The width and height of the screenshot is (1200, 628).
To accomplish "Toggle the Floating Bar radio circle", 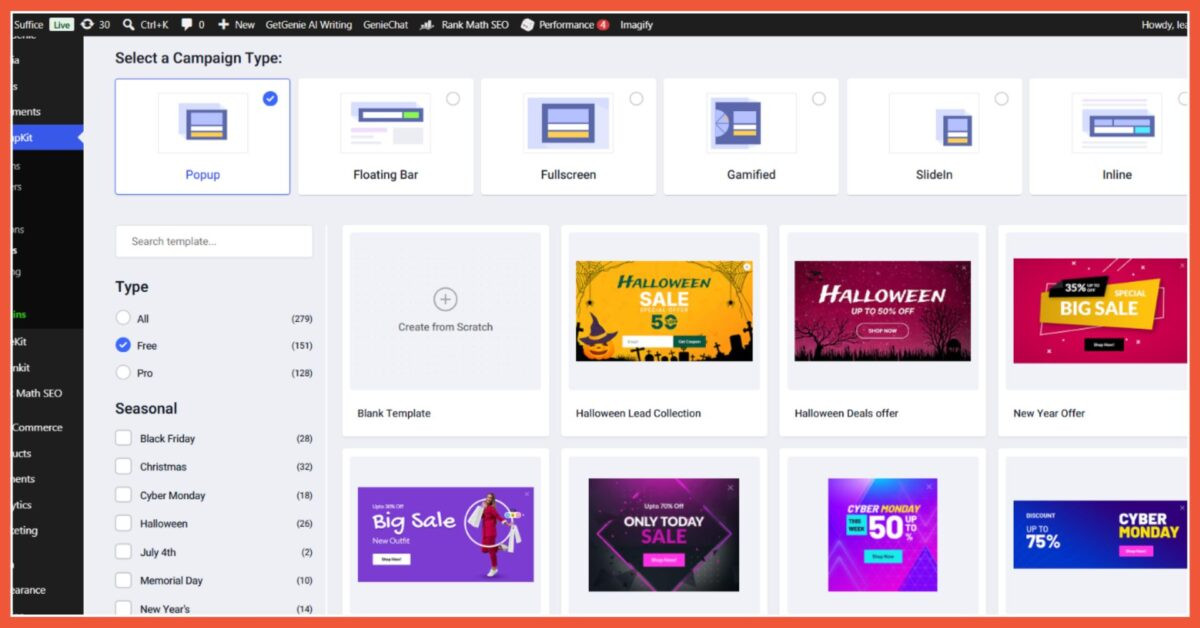I will (x=453, y=98).
